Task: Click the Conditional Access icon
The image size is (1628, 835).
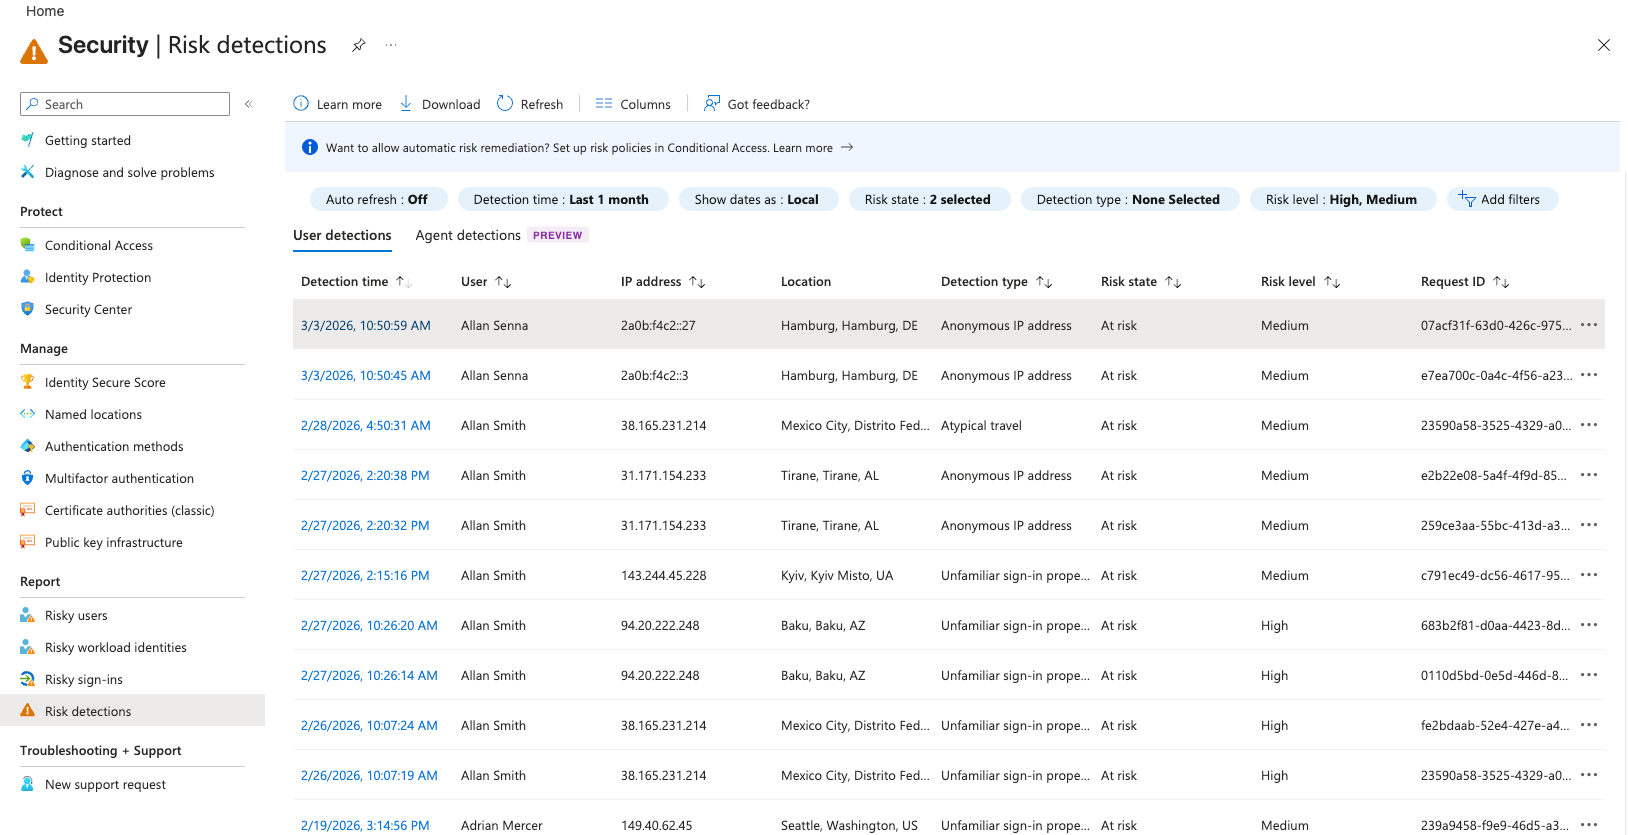Action: pyautogui.click(x=27, y=245)
